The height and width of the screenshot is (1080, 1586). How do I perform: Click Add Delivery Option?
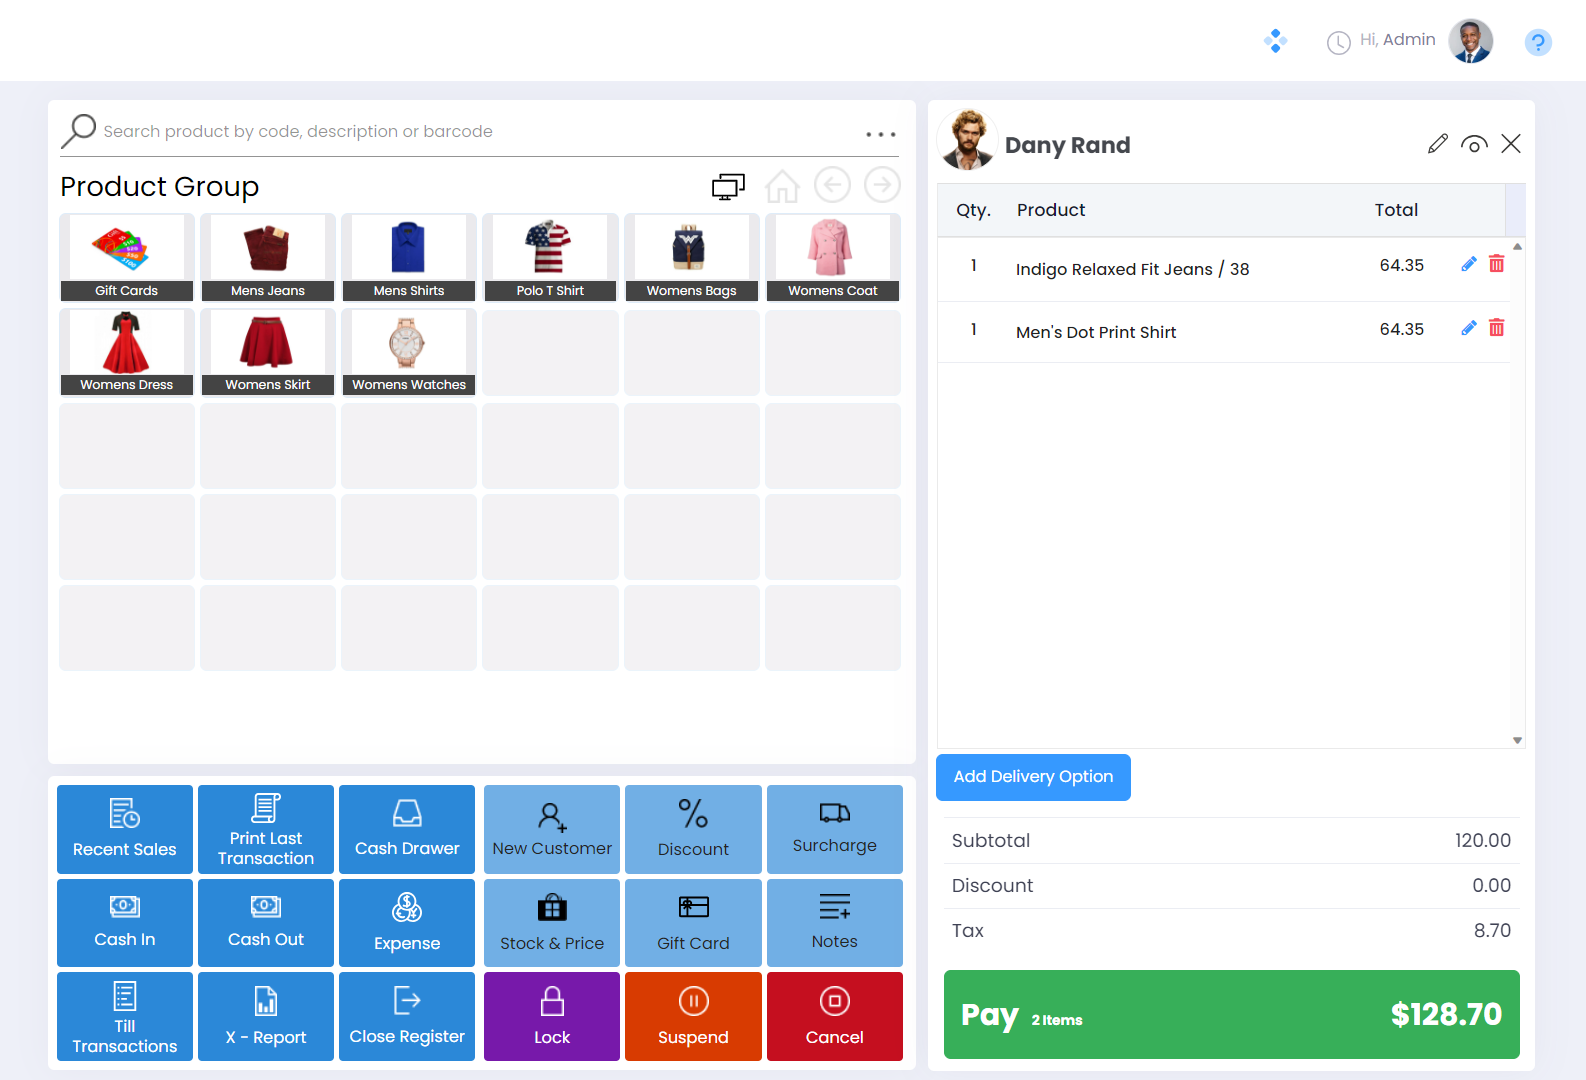pos(1033,777)
